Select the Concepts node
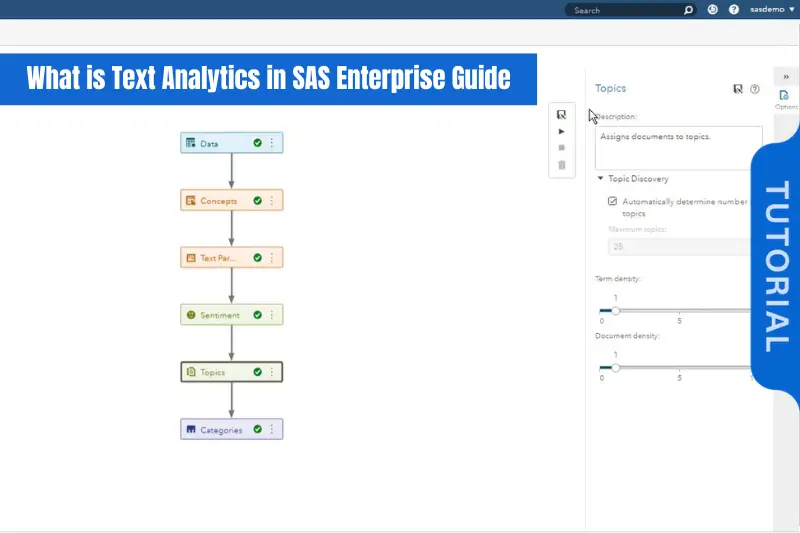The width and height of the screenshot is (800, 533). click(x=232, y=200)
